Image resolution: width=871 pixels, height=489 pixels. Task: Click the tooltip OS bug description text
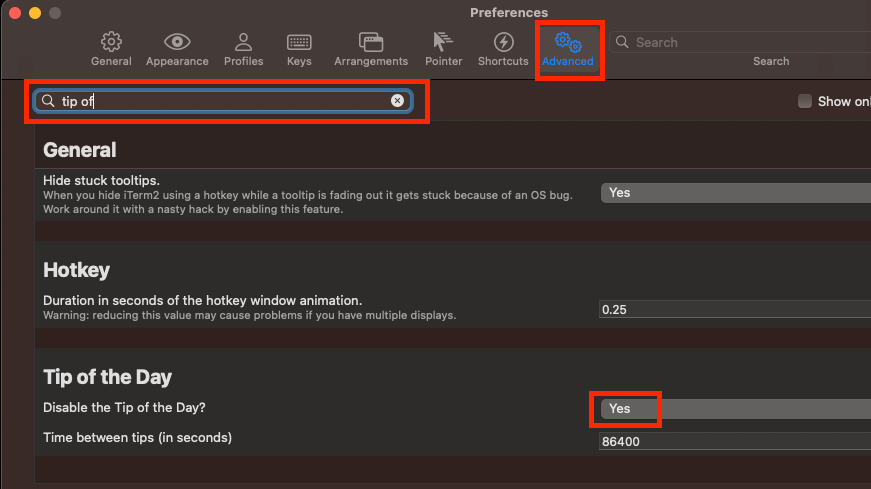pyautogui.click(x=307, y=202)
